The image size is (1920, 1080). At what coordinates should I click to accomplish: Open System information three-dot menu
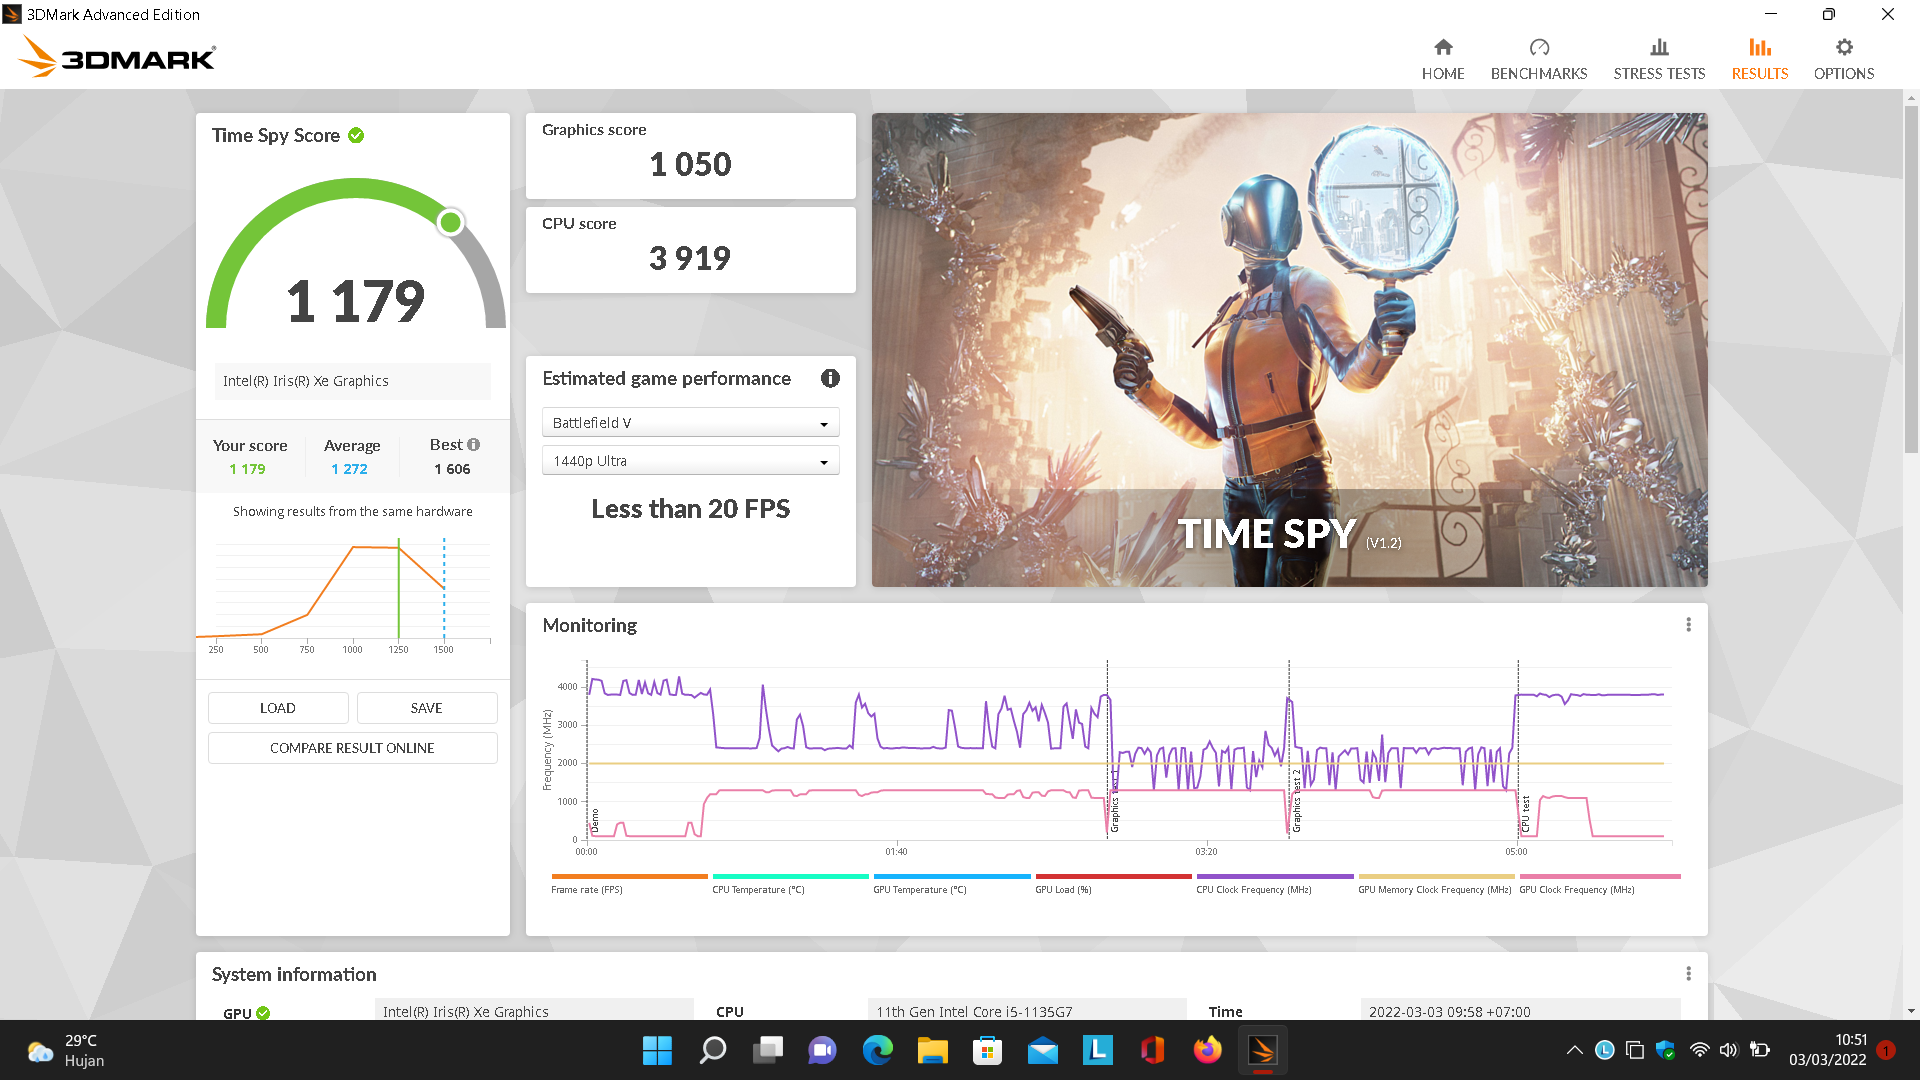point(1689,974)
